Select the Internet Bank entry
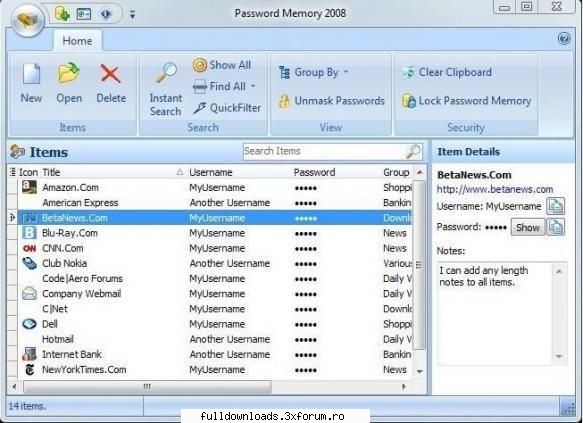 click(x=215, y=354)
